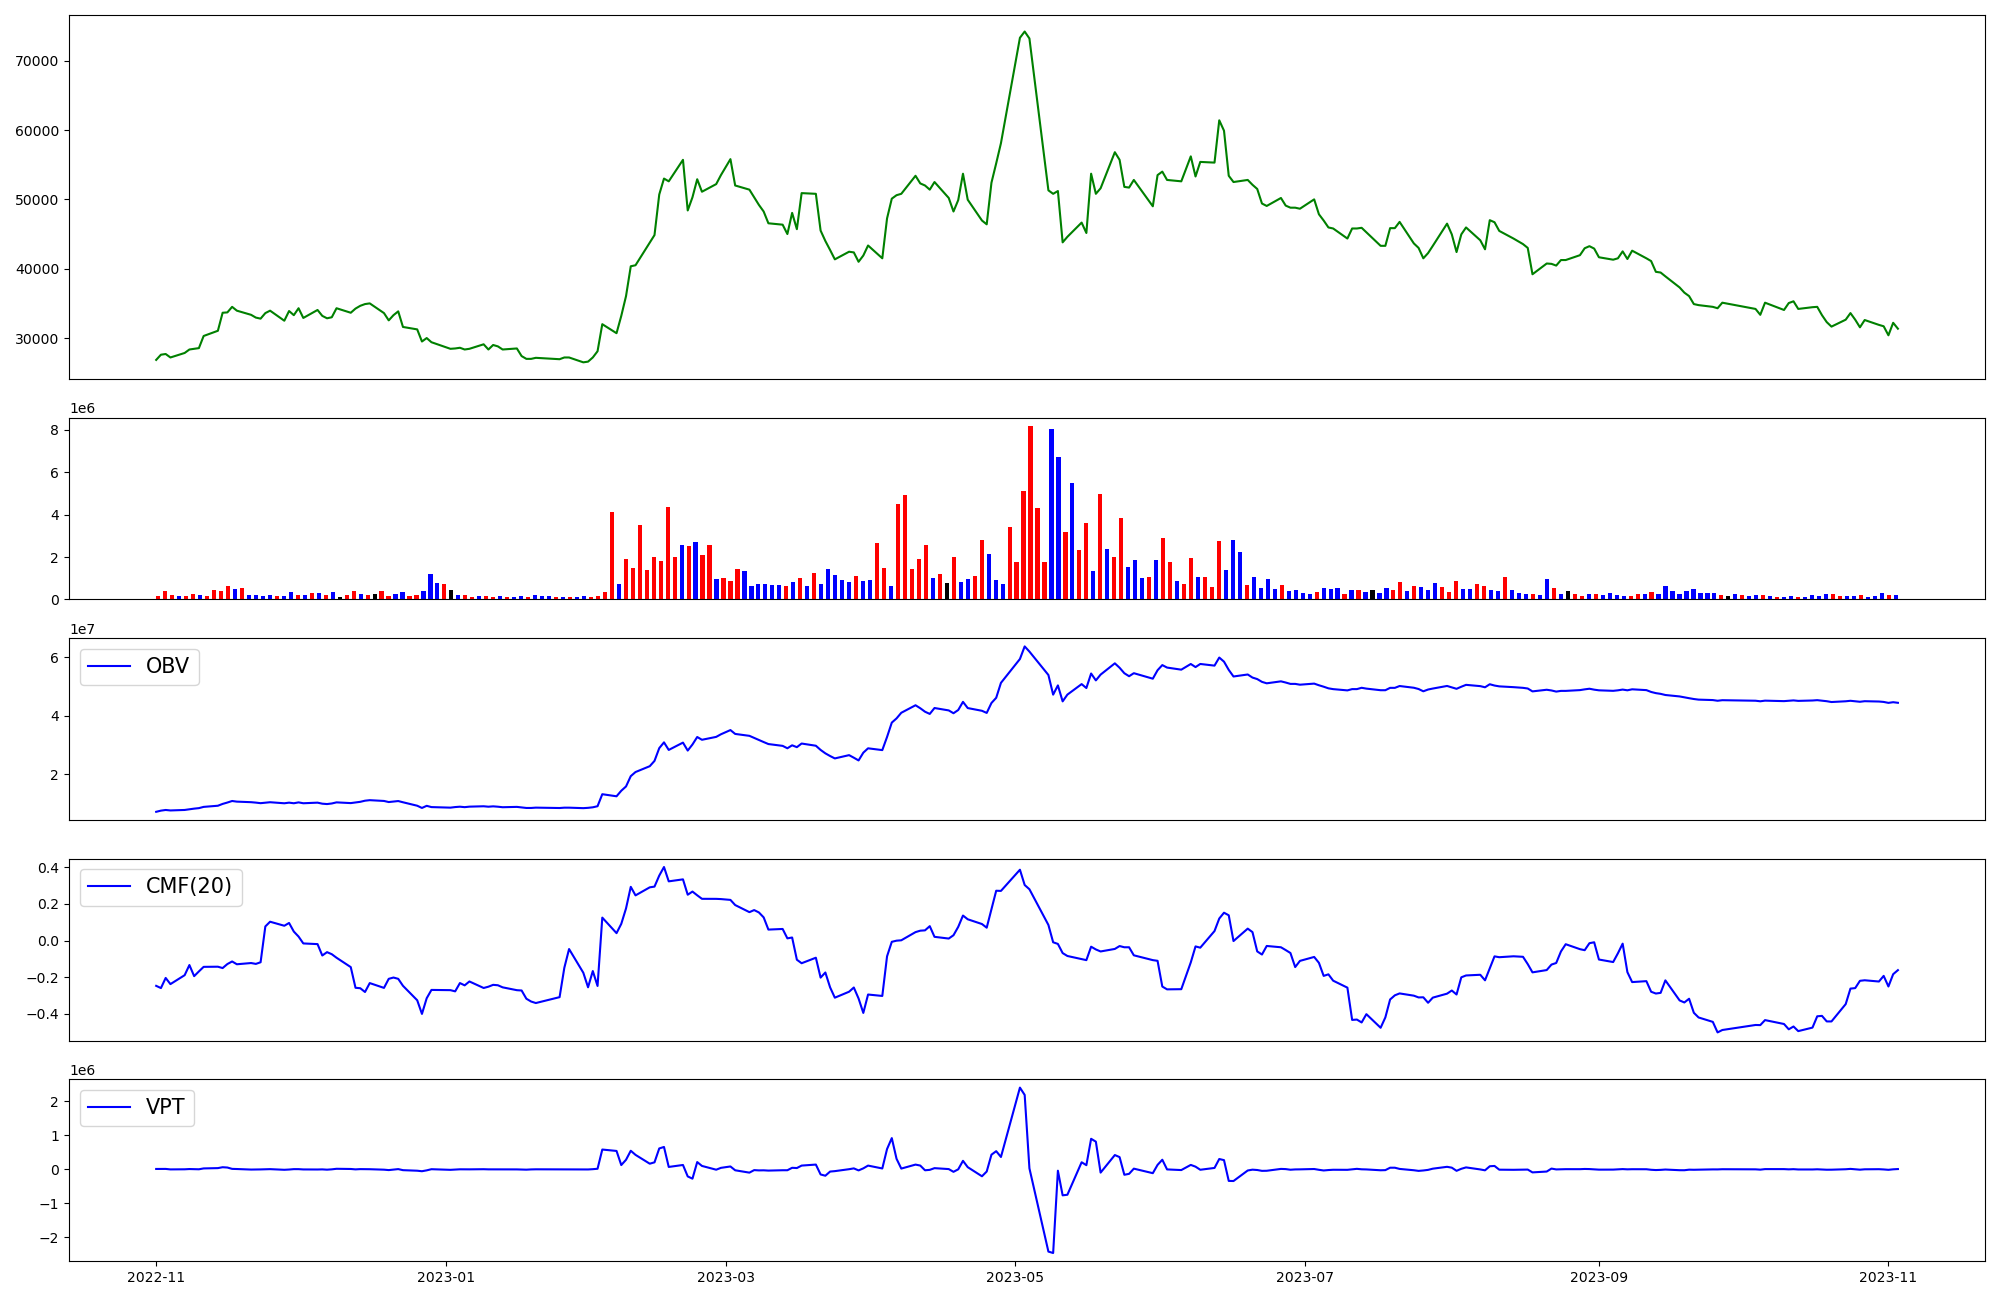Click the 2023-01 x-axis date label
The width and height of the screenshot is (2000, 1300).
coord(445,1277)
